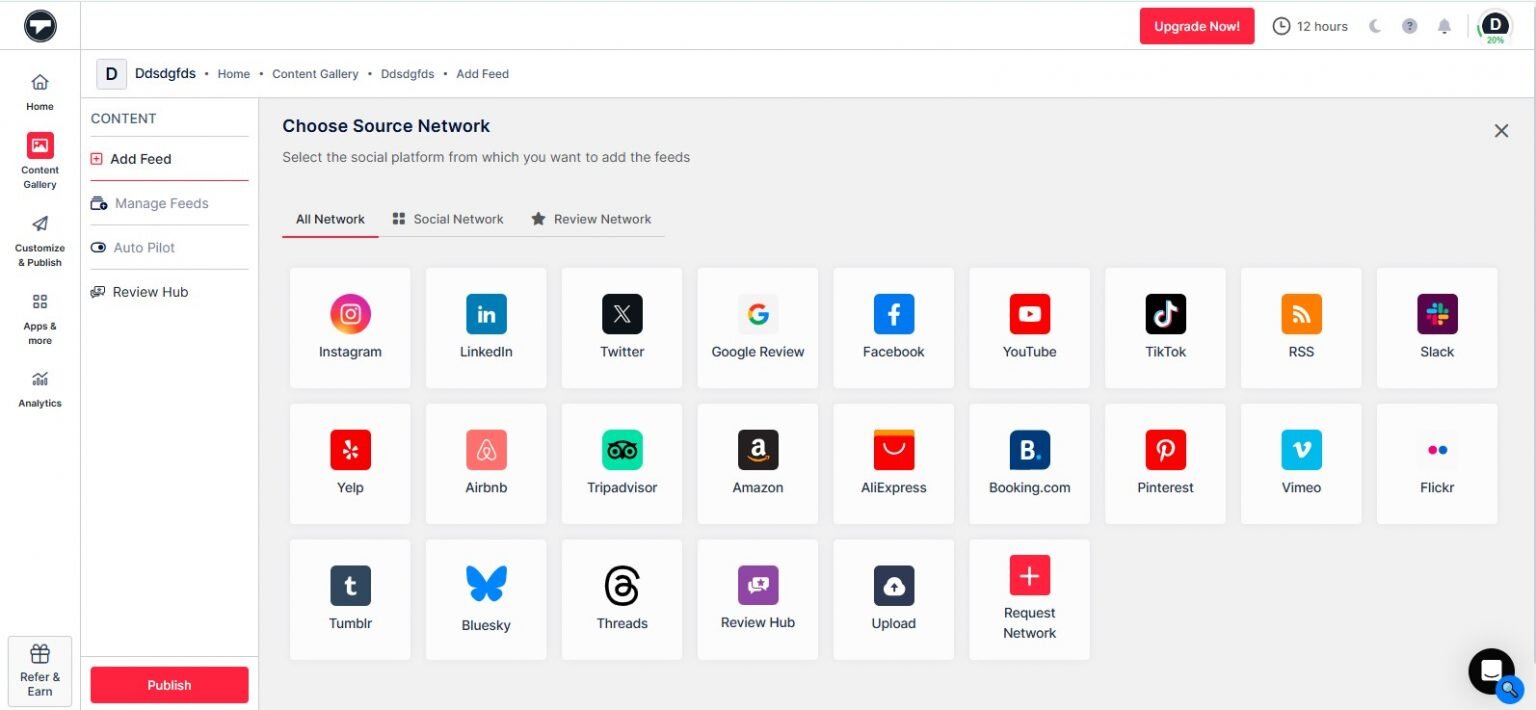Open the Ddsdgfds workspace breadcrumb menu

pyautogui.click(x=165, y=73)
